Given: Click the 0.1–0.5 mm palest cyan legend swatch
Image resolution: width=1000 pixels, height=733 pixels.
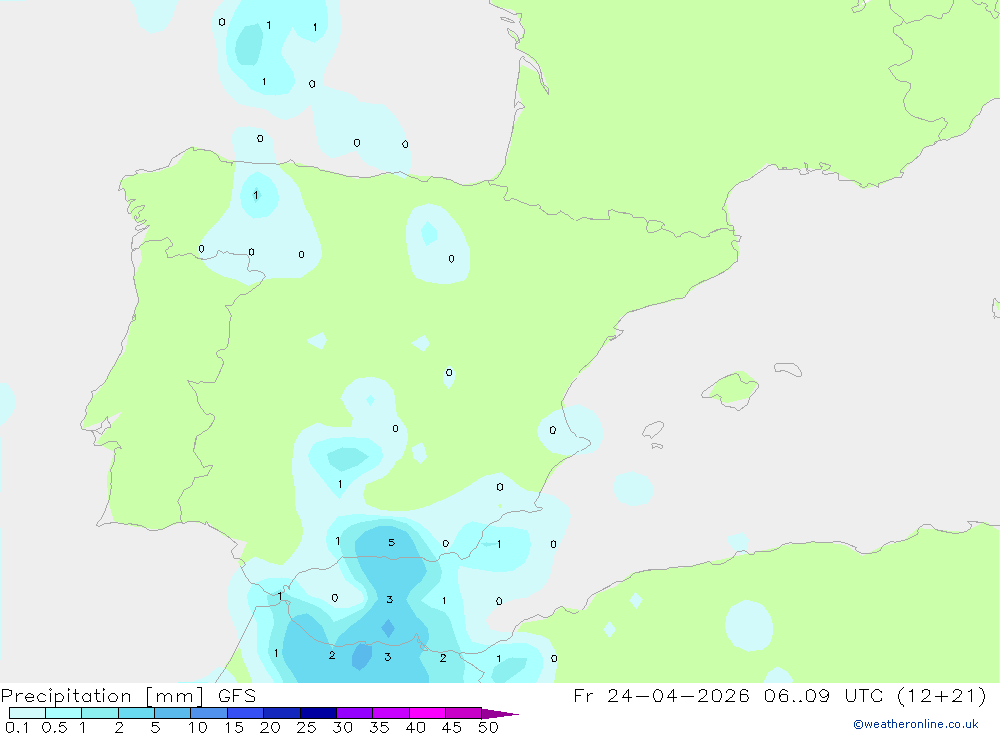Looking at the screenshot, I should click(x=27, y=713).
